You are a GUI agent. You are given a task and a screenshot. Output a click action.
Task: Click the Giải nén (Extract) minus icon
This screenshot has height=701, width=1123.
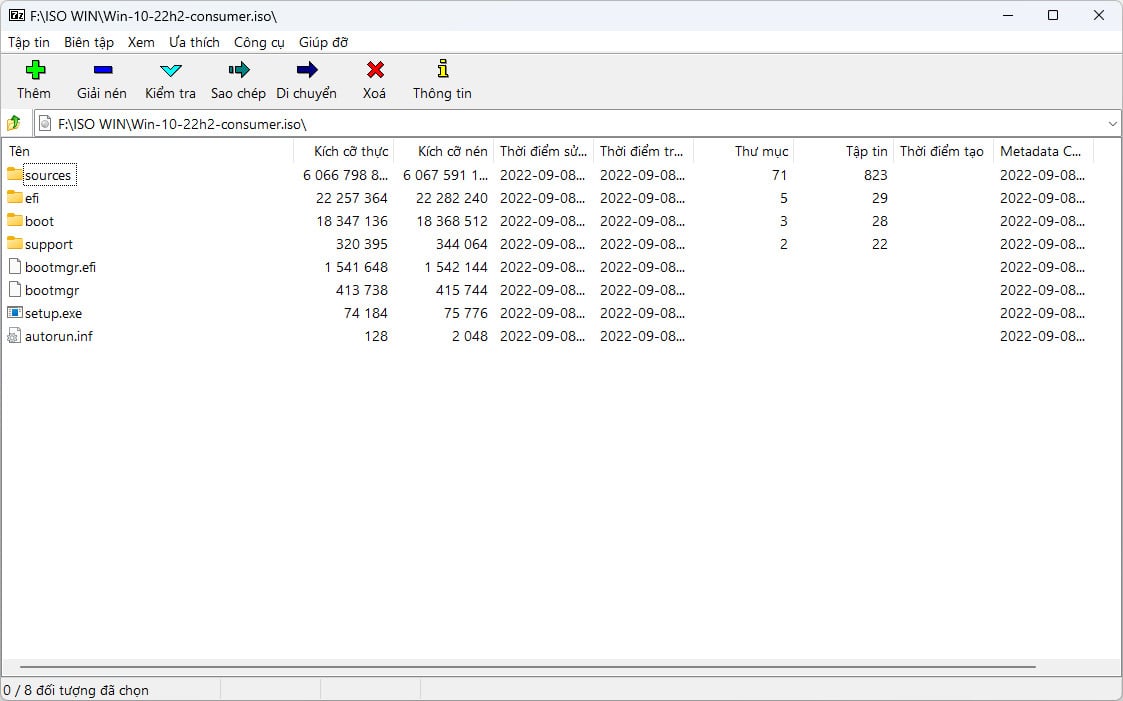102,69
